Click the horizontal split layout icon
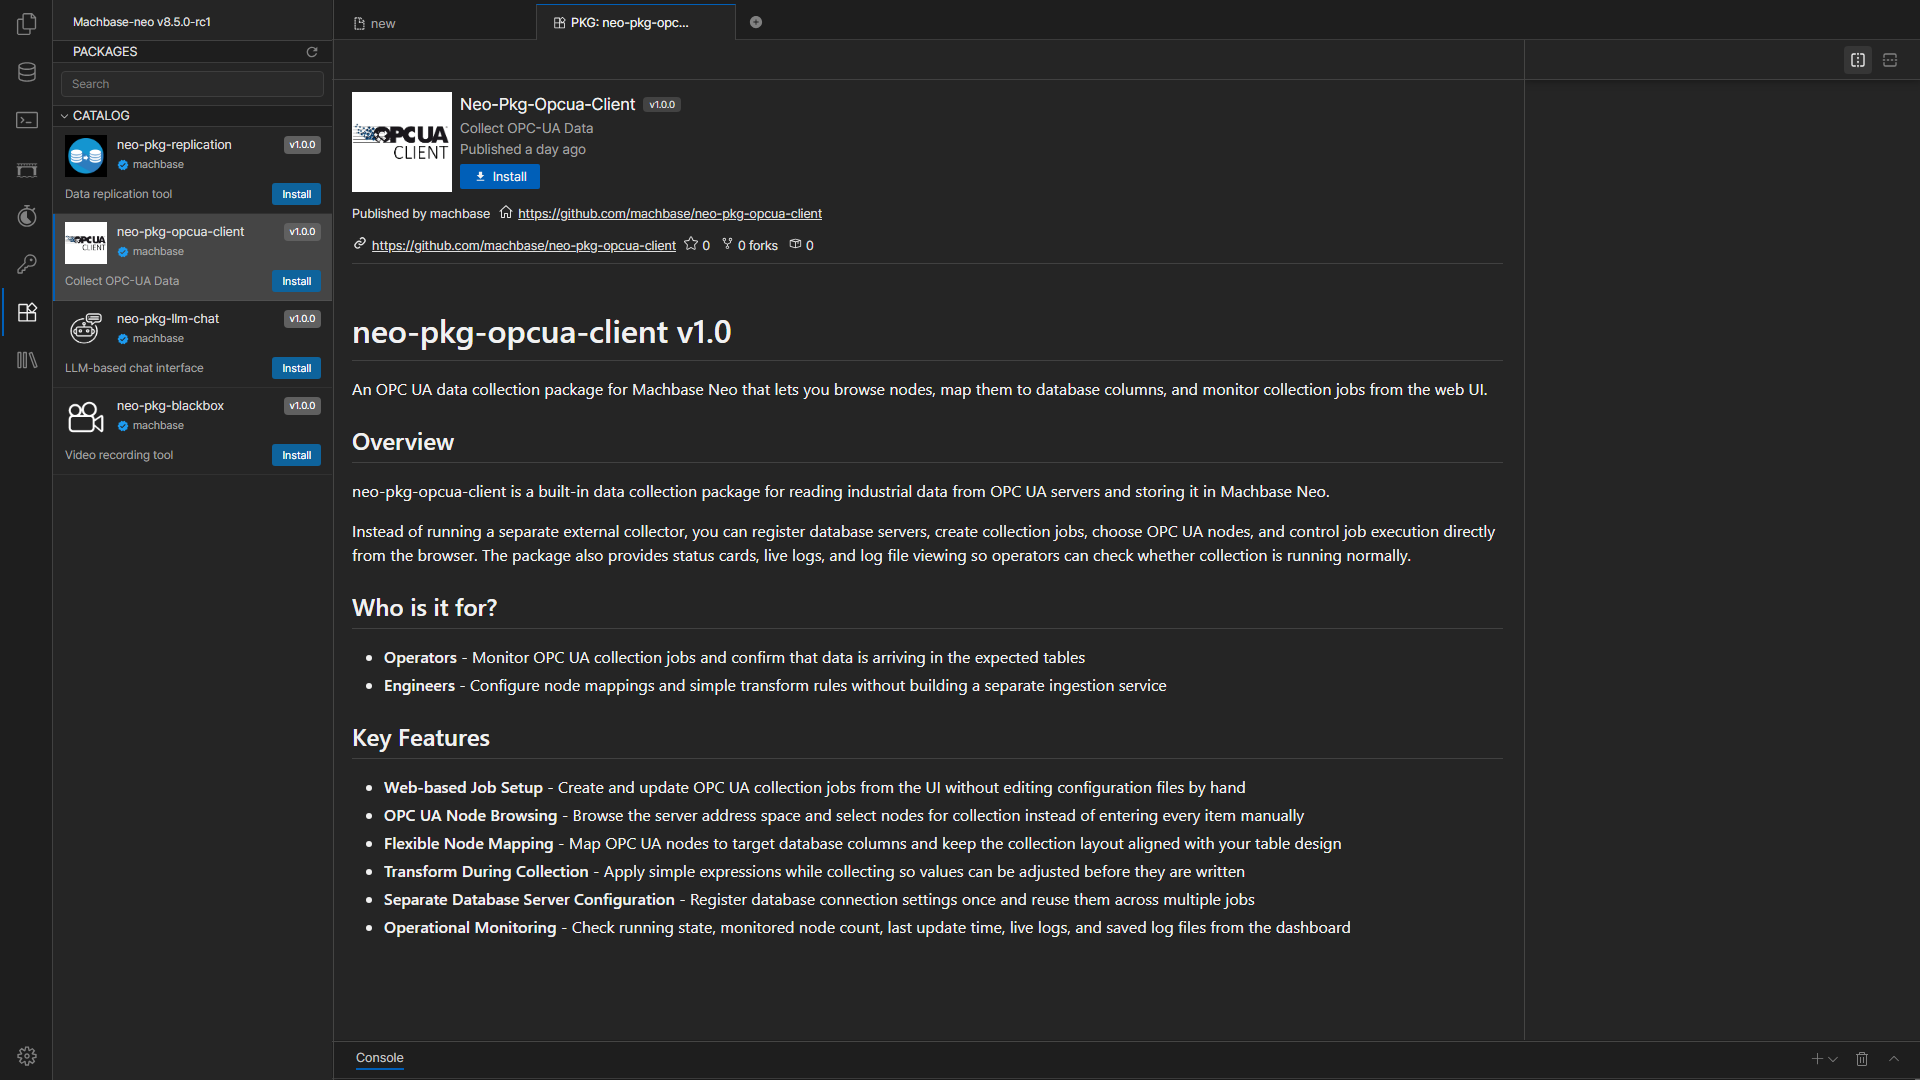This screenshot has width=1920, height=1080. click(1890, 60)
